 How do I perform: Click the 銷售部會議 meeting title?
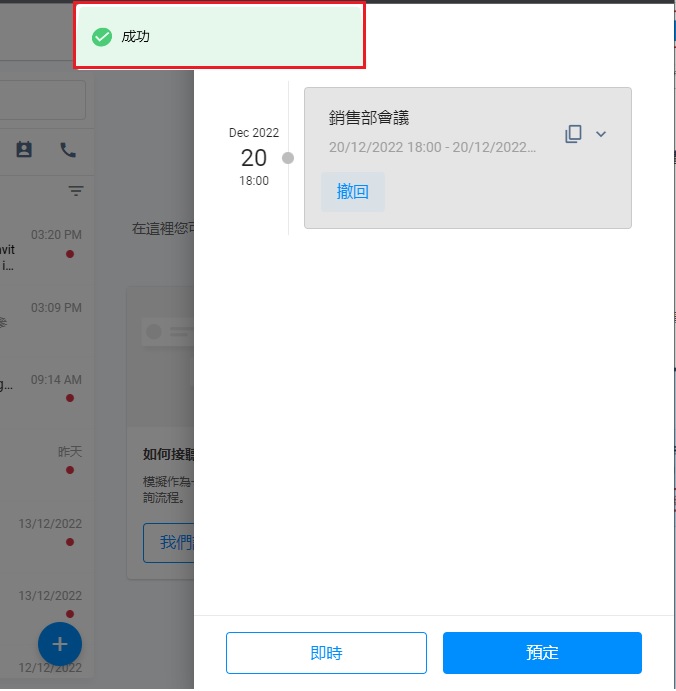369,118
